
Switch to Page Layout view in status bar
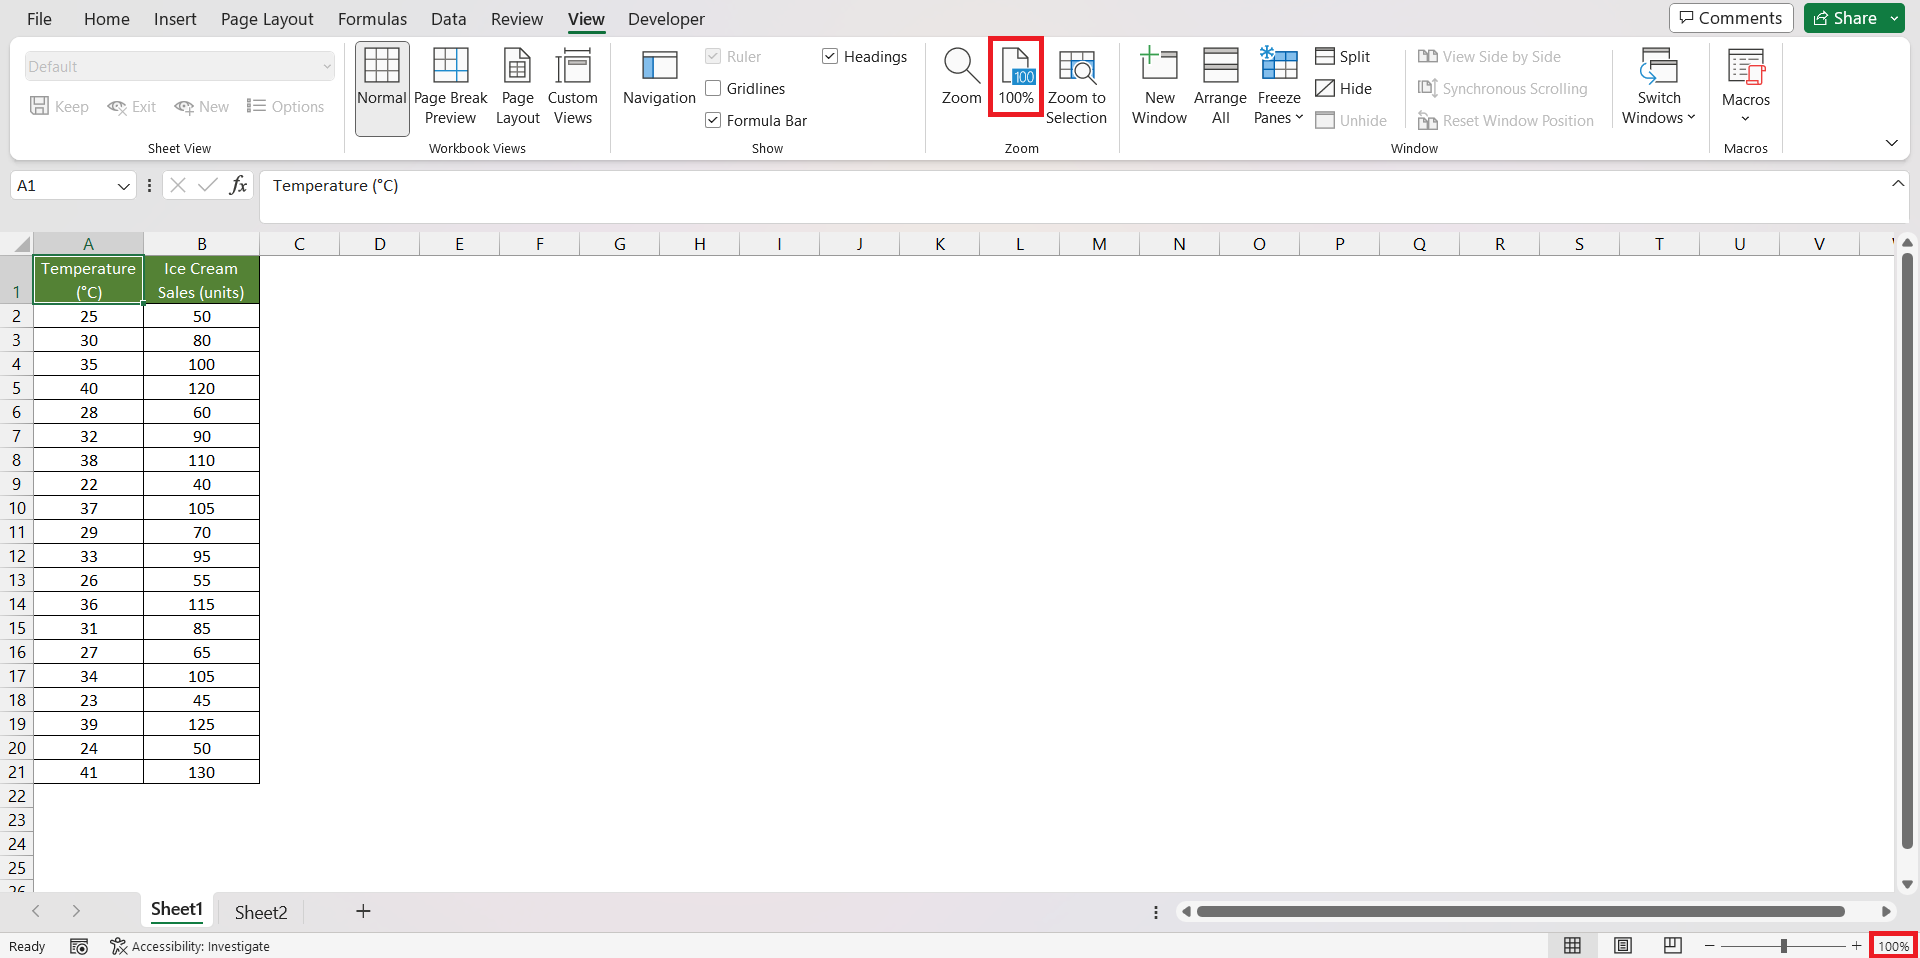point(1622,945)
